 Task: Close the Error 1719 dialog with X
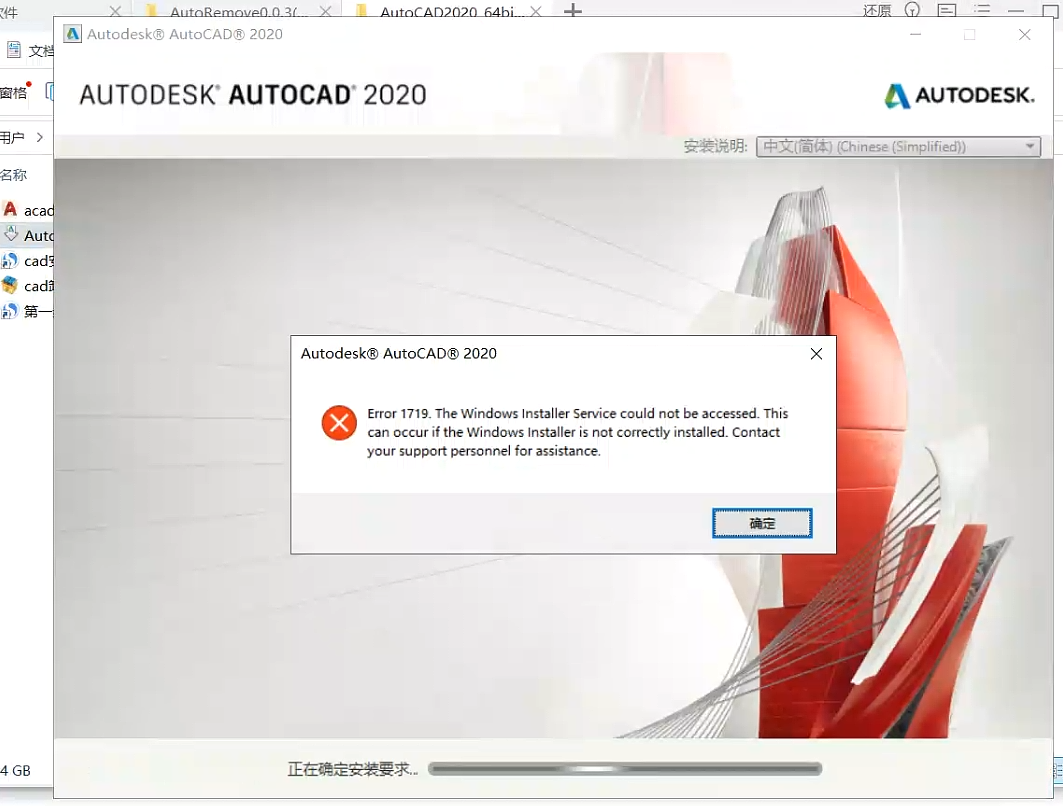(816, 354)
